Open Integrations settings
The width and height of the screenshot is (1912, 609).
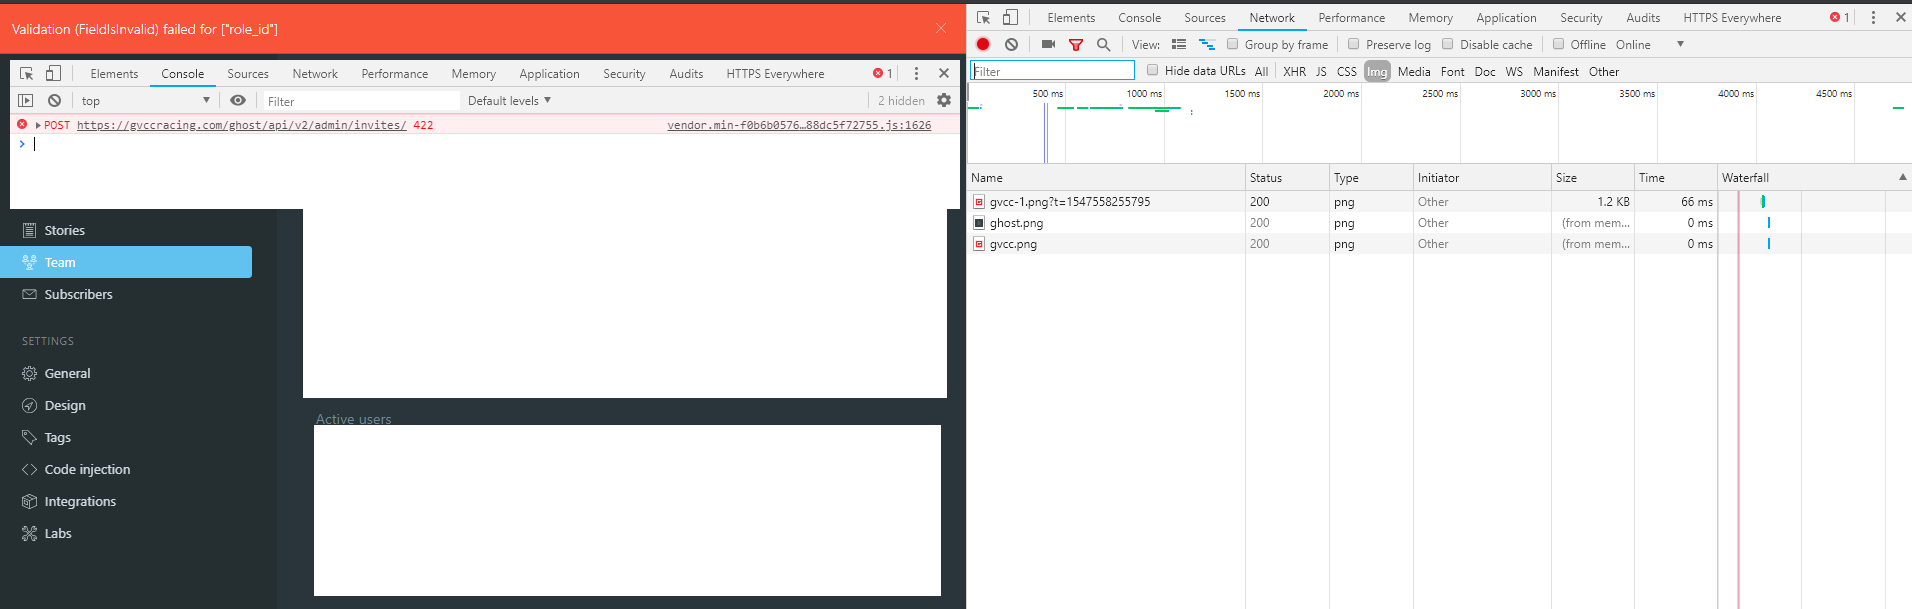point(80,501)
